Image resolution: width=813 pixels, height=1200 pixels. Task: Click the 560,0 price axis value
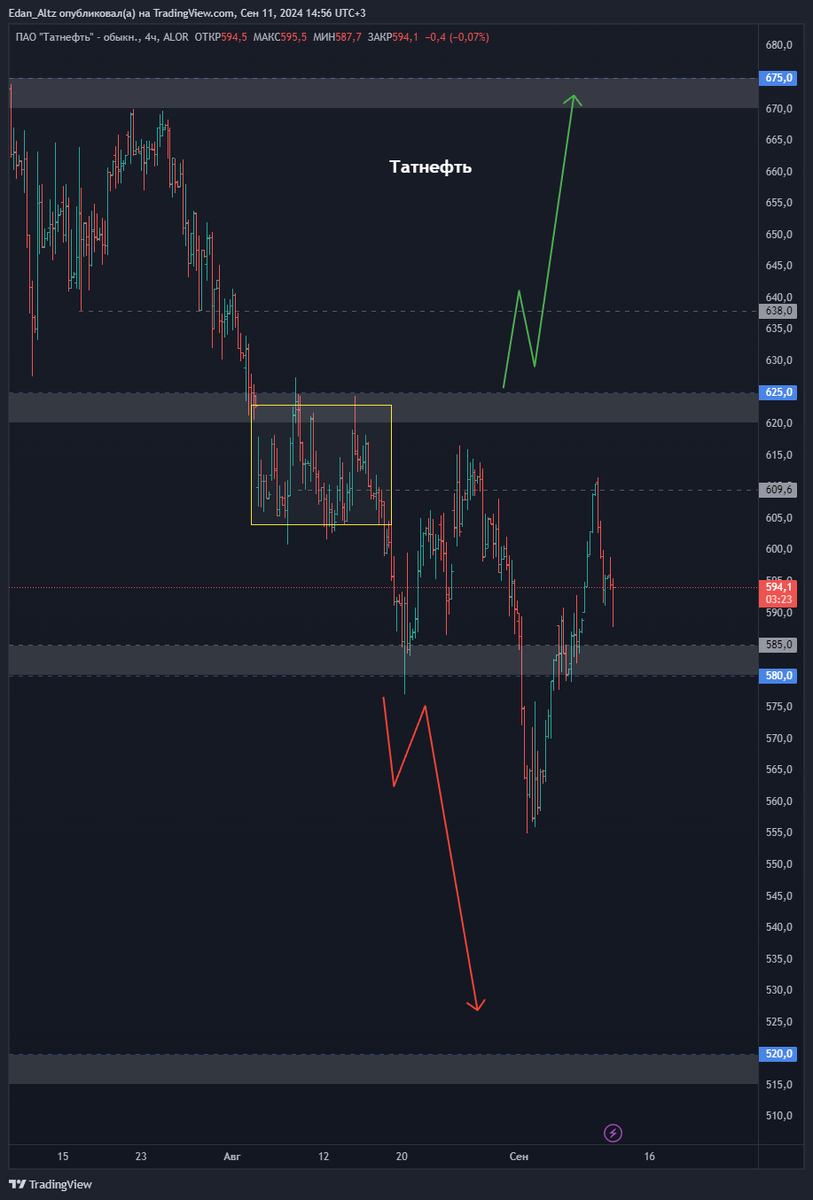point(779,801)
